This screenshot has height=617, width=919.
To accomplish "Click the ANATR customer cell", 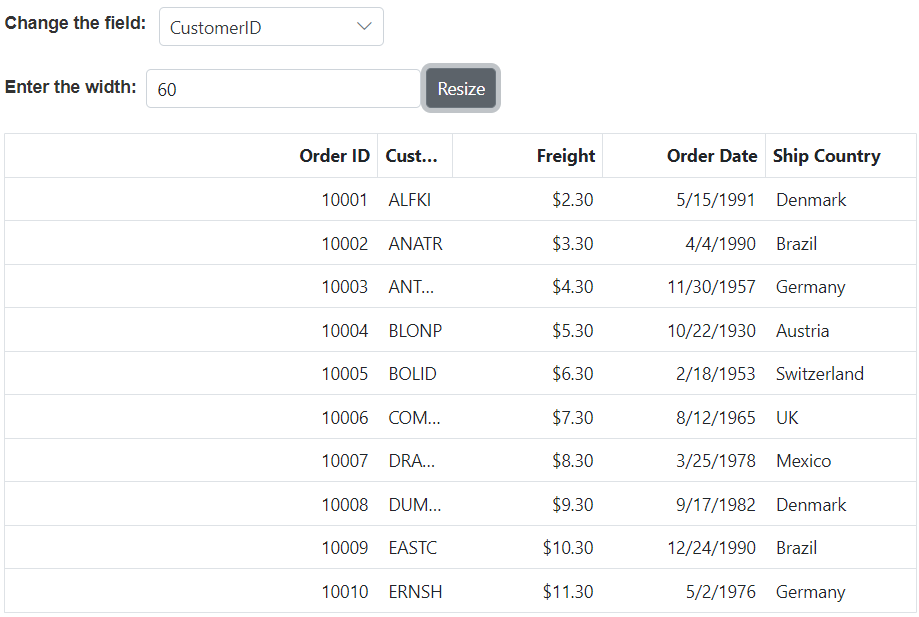I will (415, 244).
